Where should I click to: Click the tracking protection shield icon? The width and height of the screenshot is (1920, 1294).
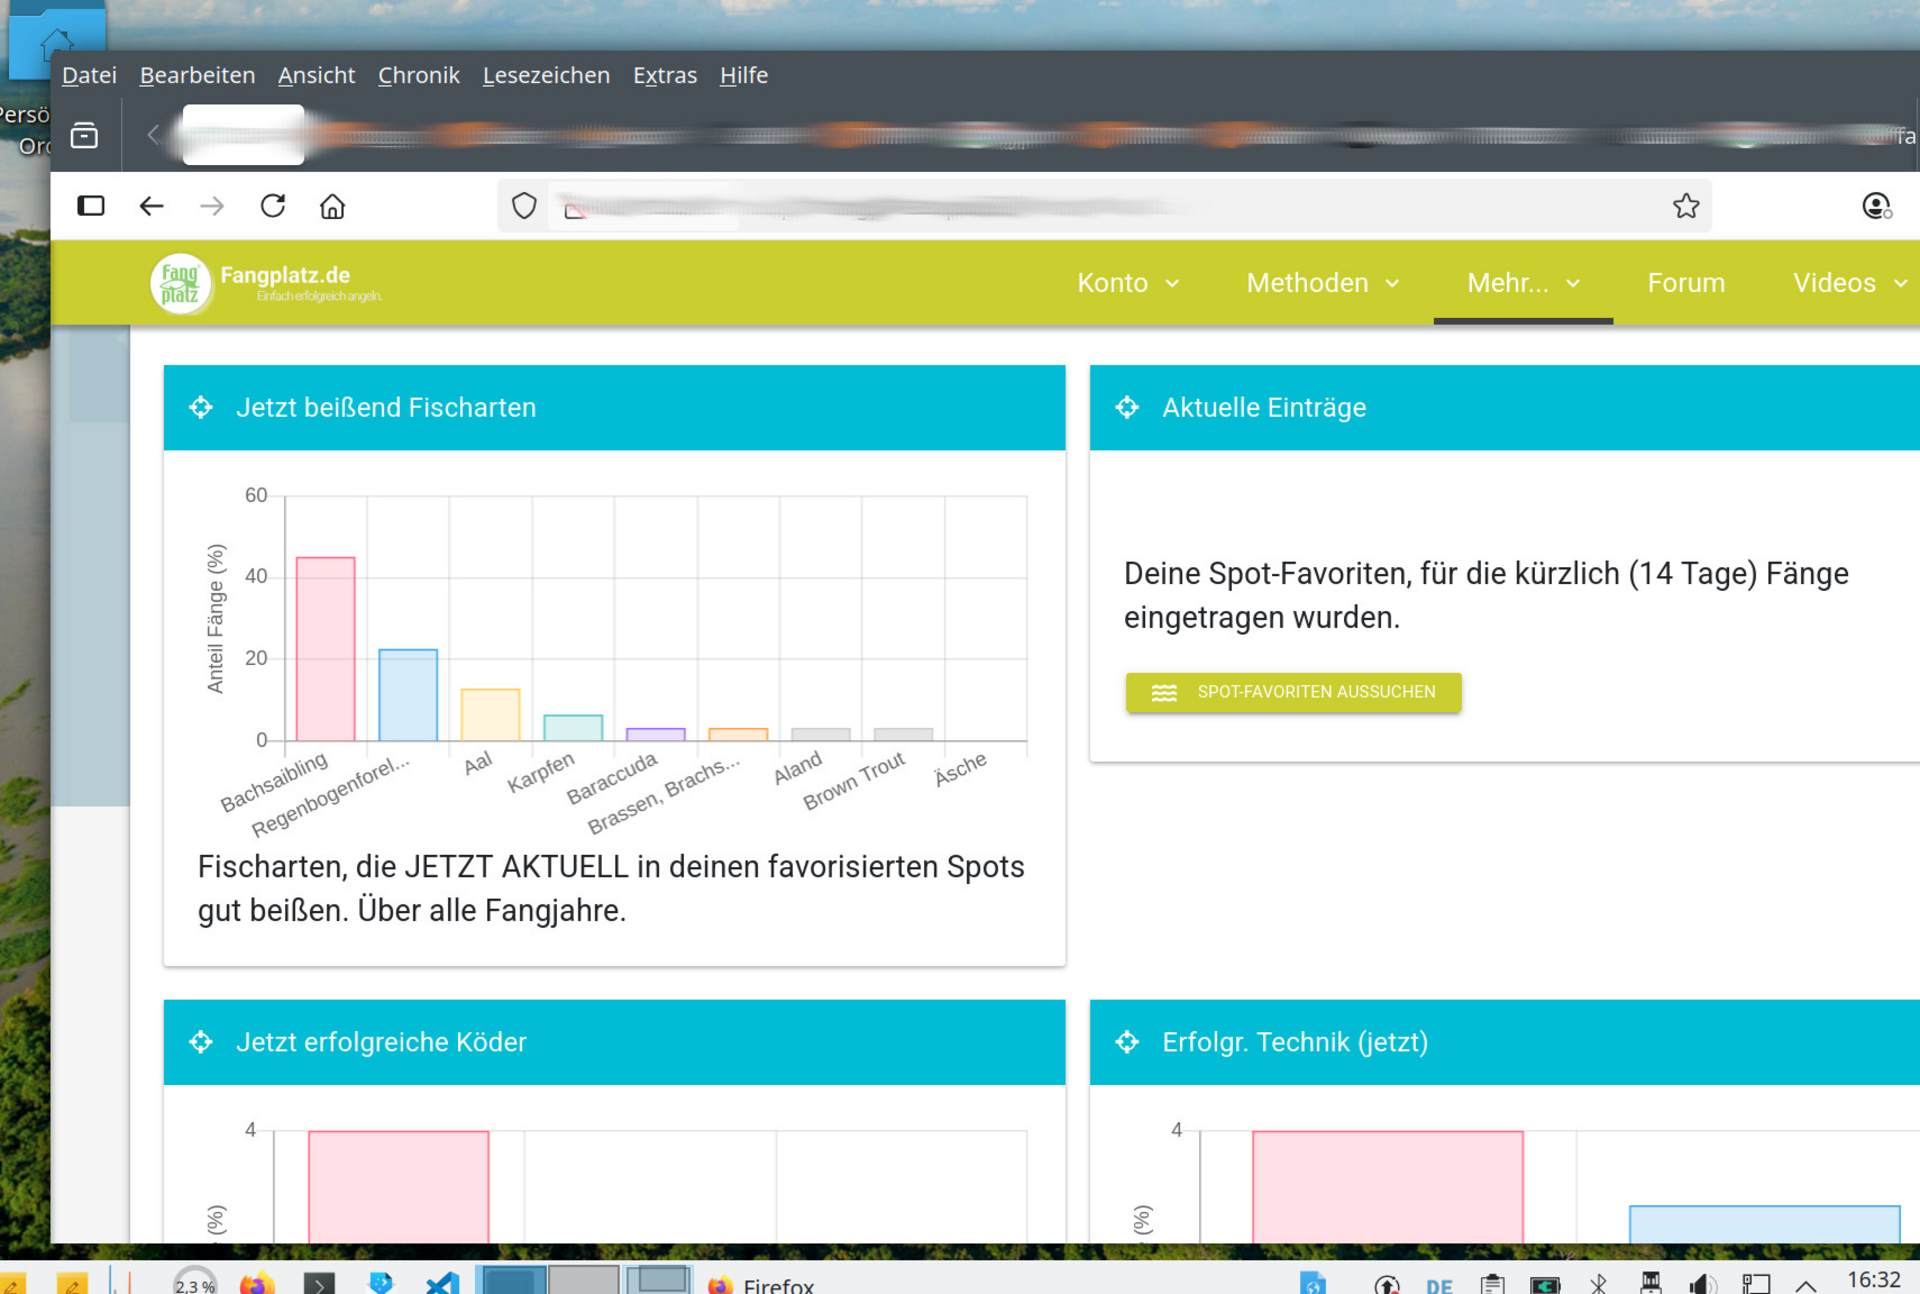(524, 206)
